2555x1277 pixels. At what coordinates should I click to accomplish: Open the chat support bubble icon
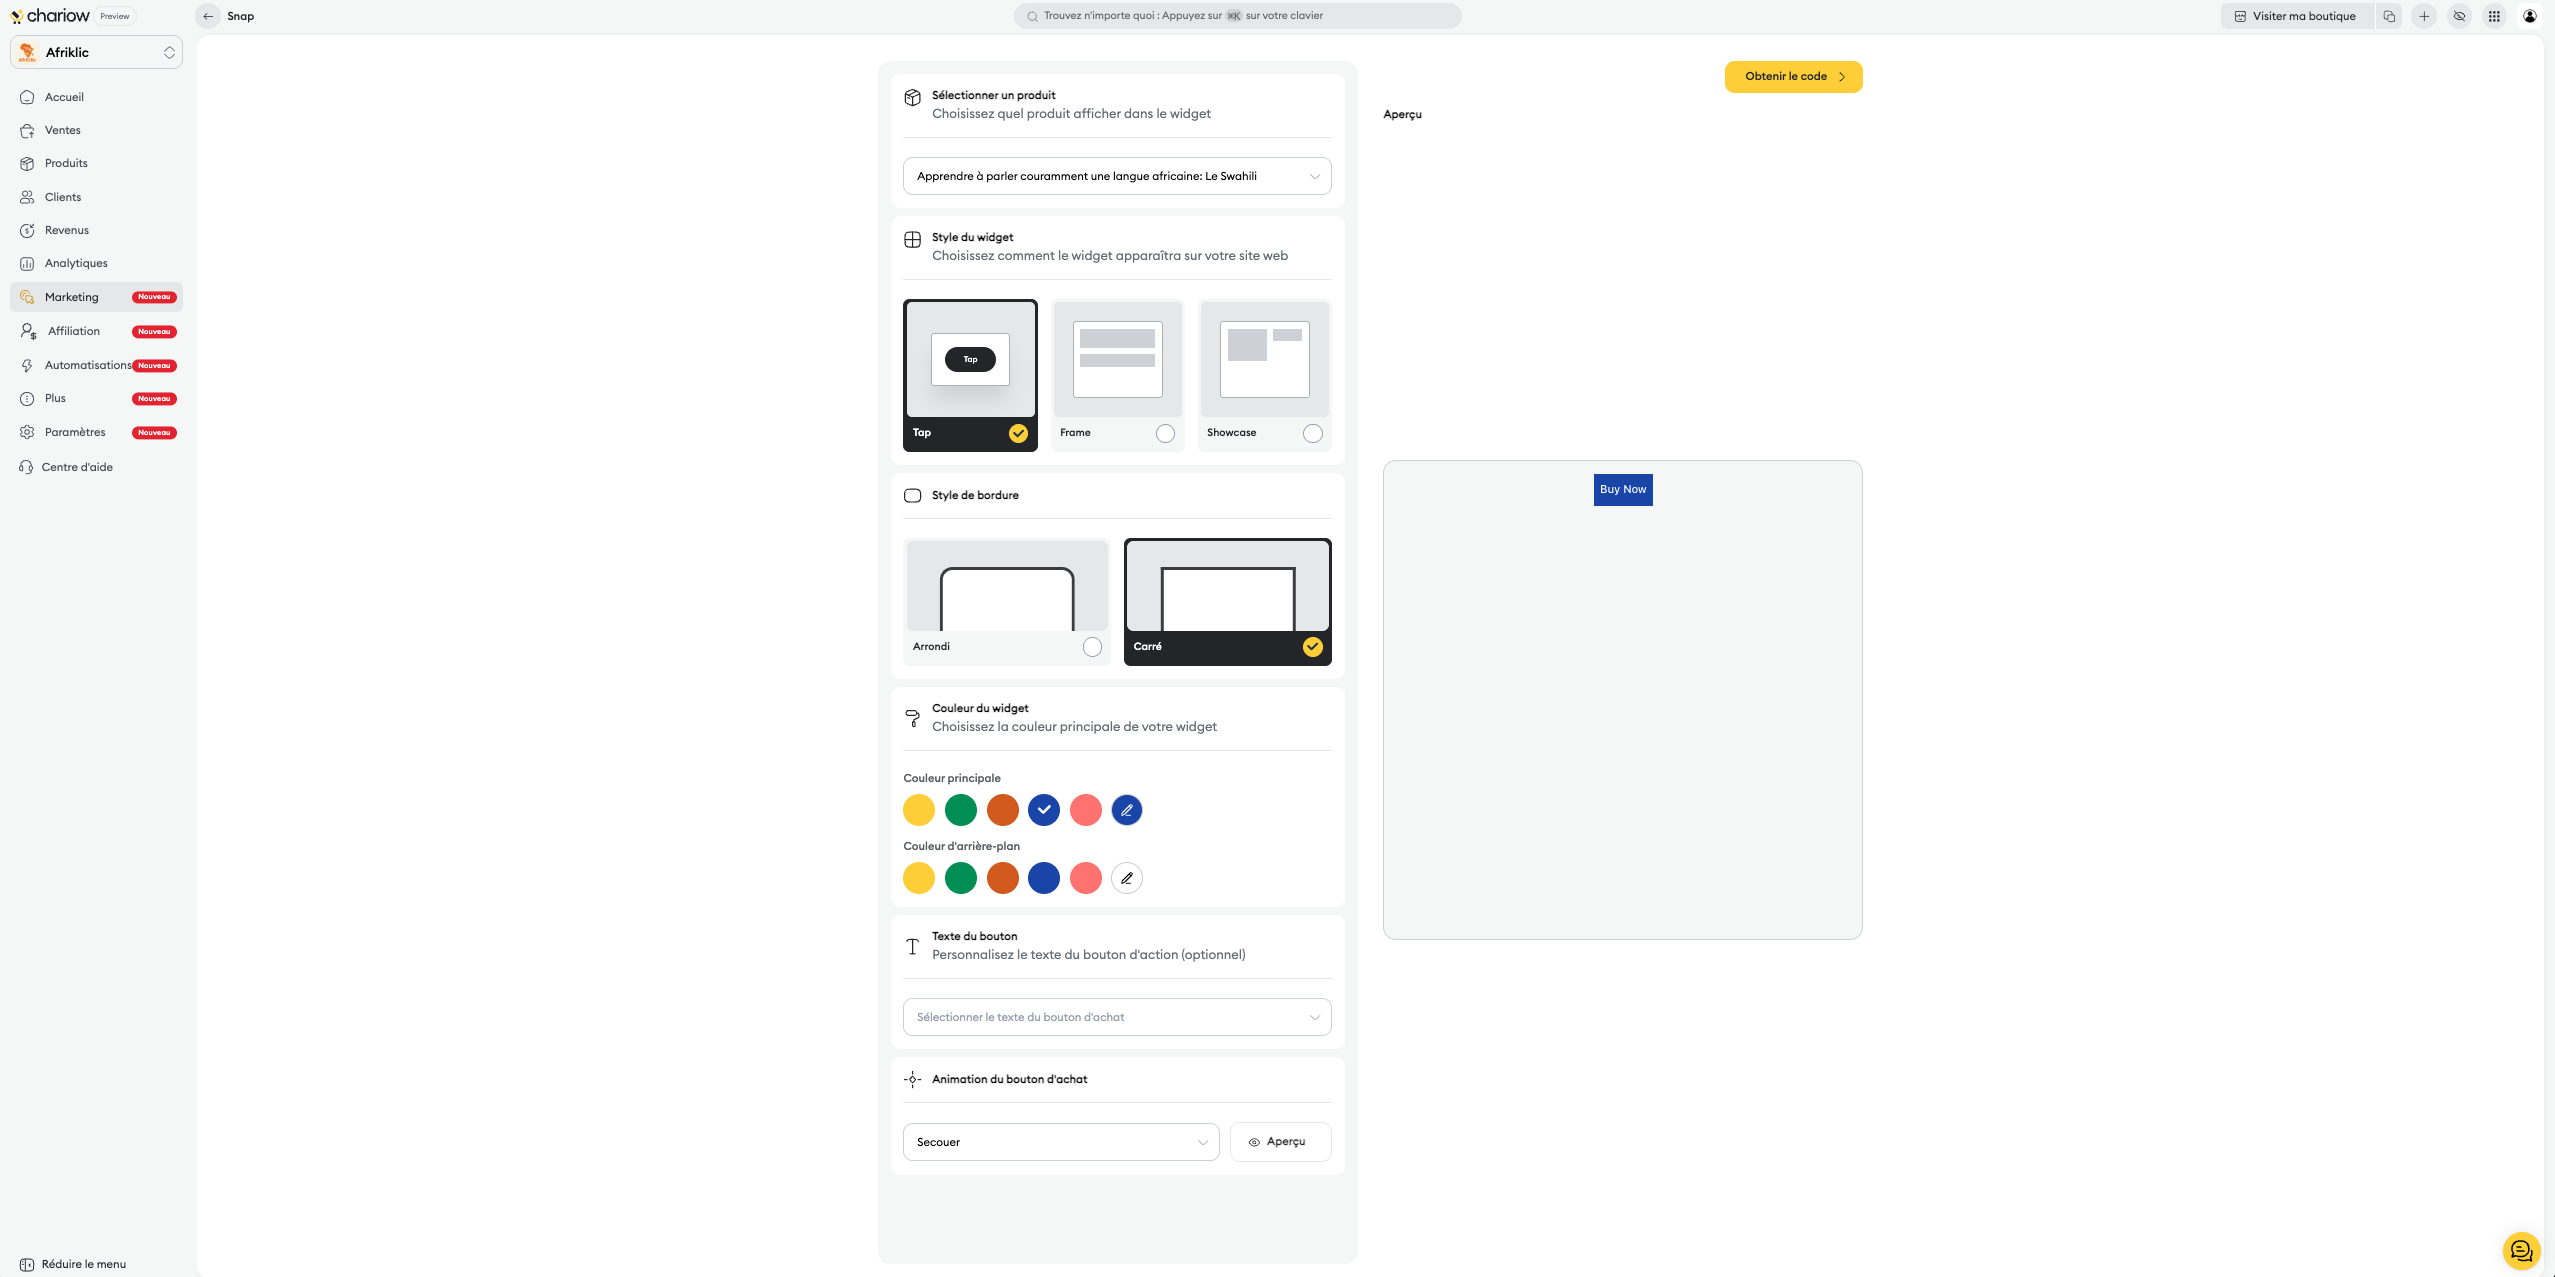pyautogui.click(x=2521, y=1250)
